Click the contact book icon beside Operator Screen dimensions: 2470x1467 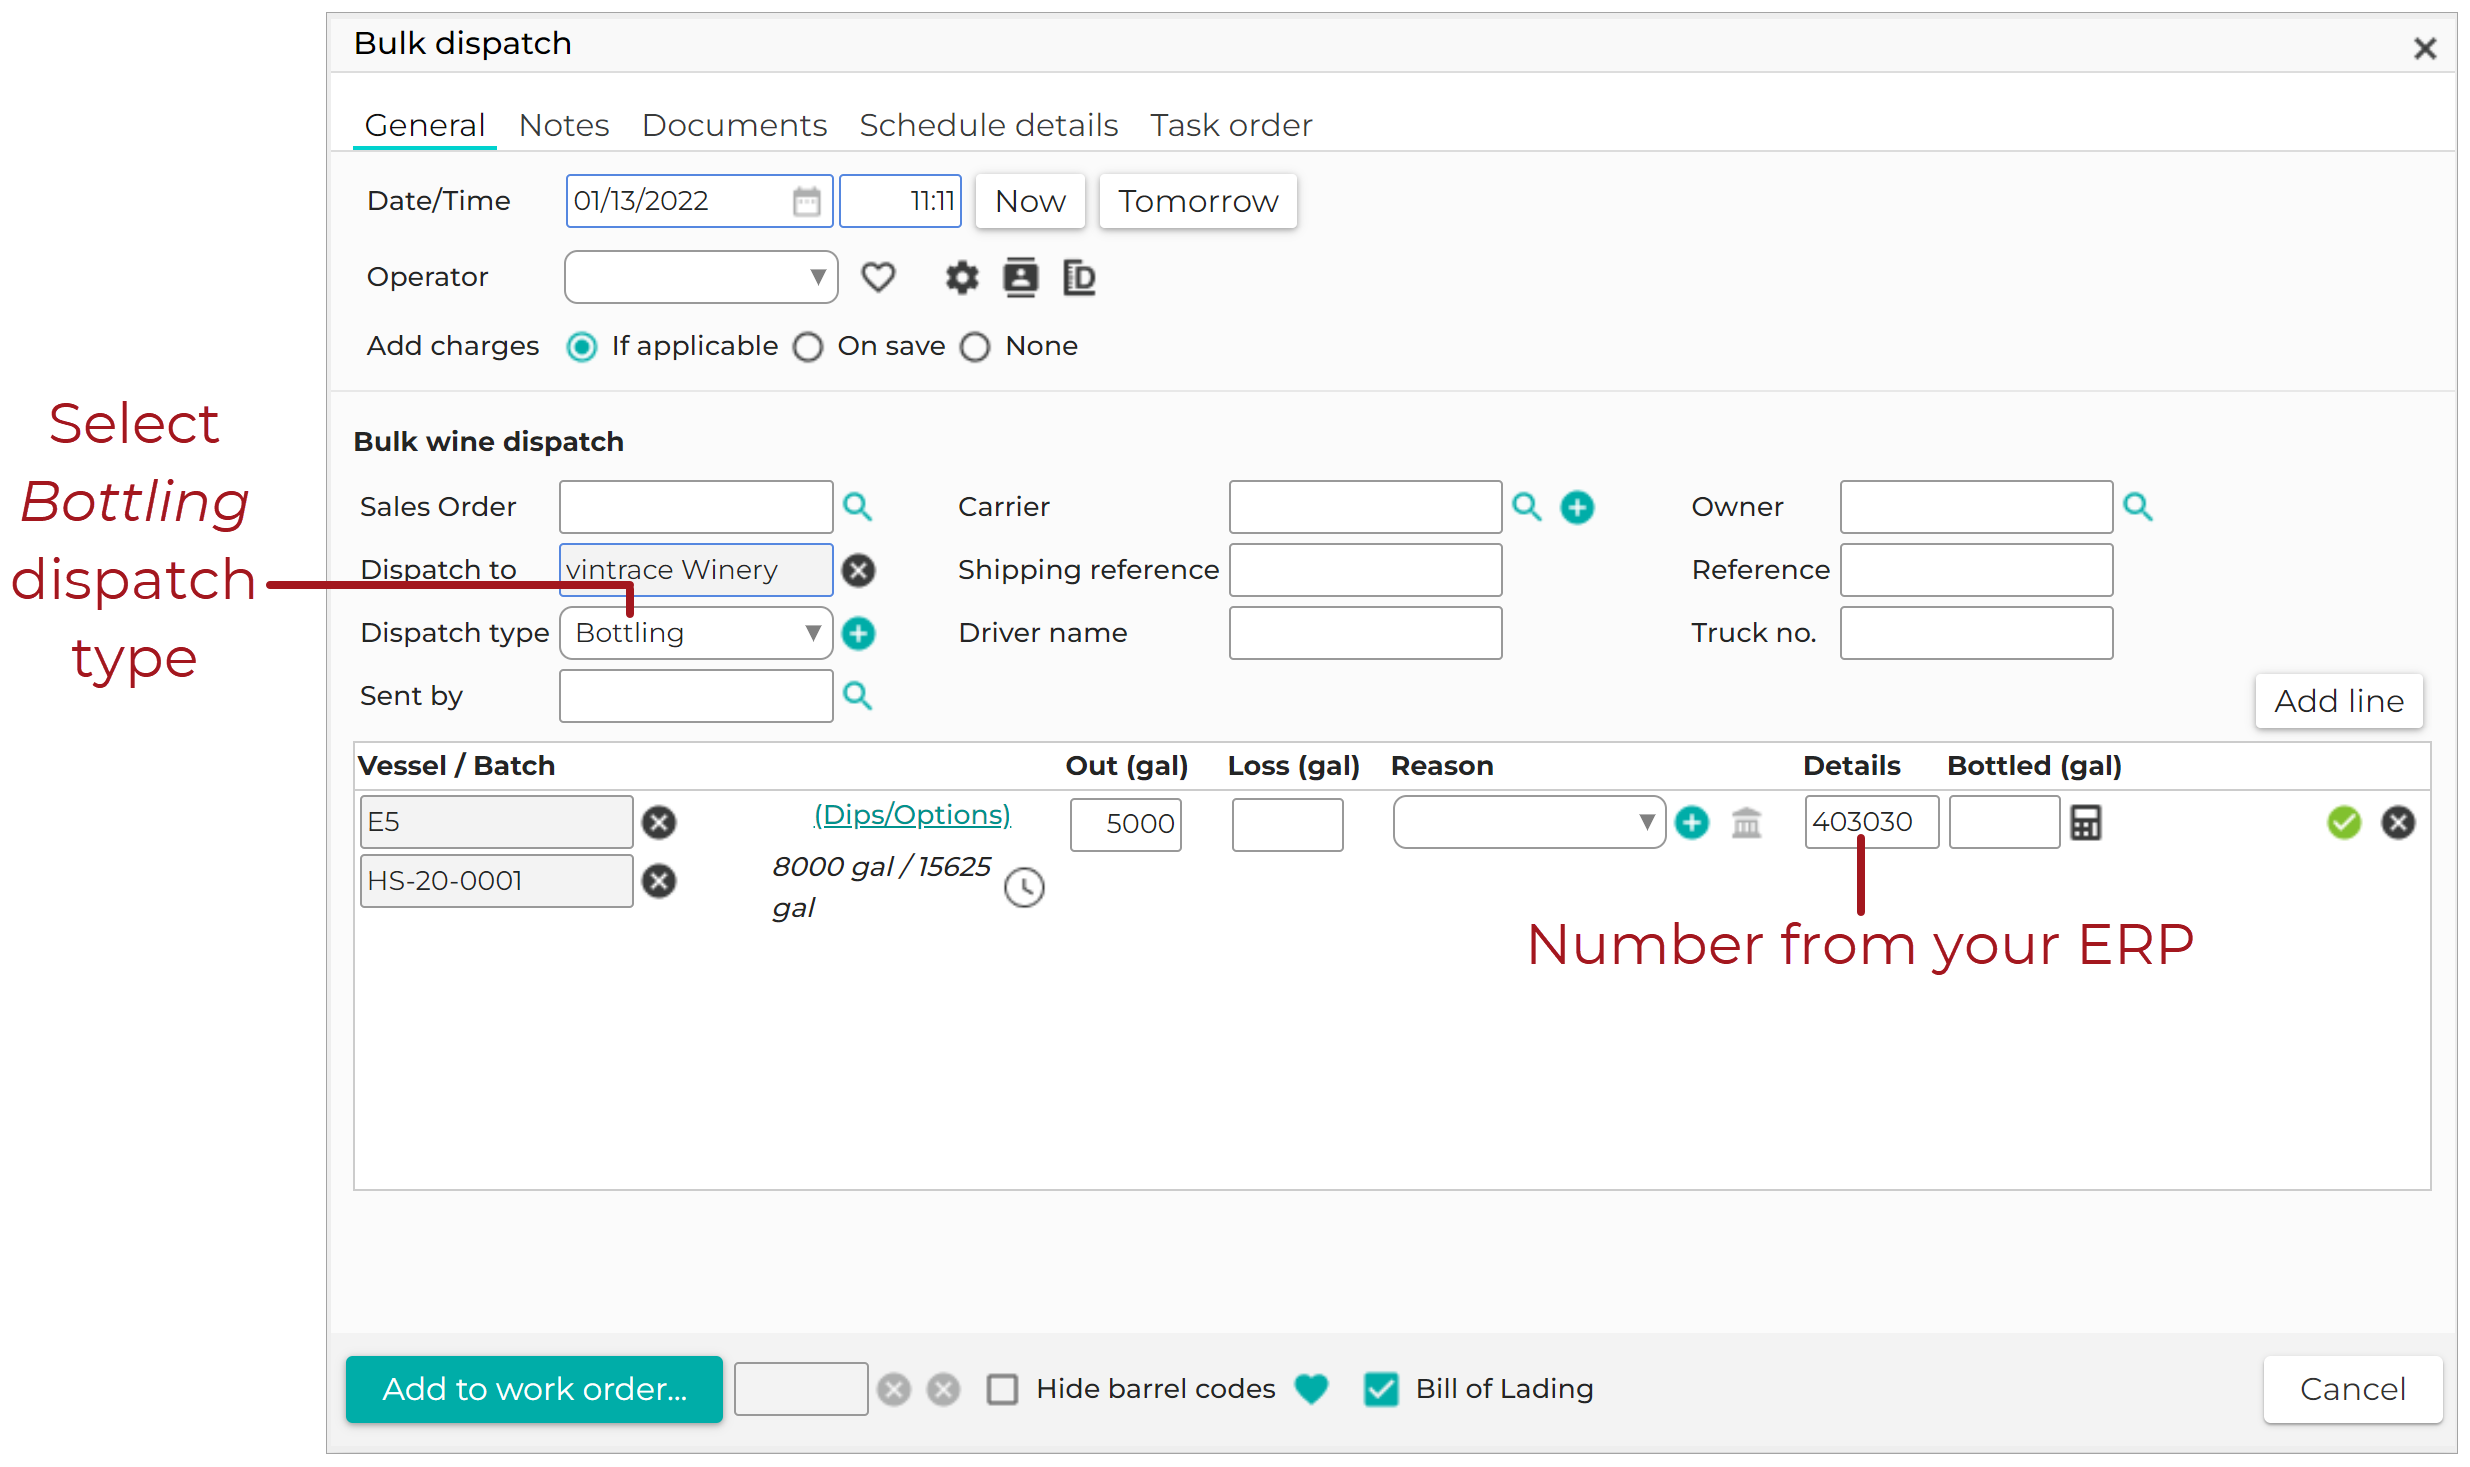click(1020, 277)
